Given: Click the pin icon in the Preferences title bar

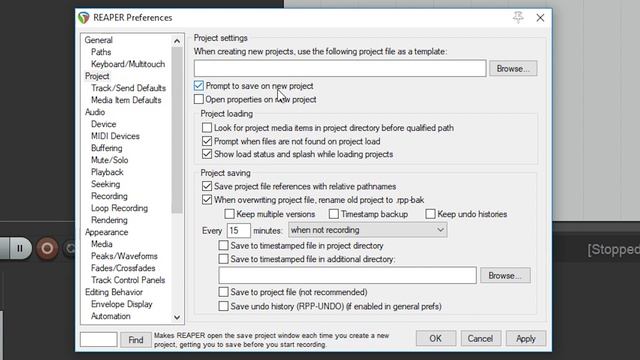Looking at the screenshot, I should coord(518,17).
